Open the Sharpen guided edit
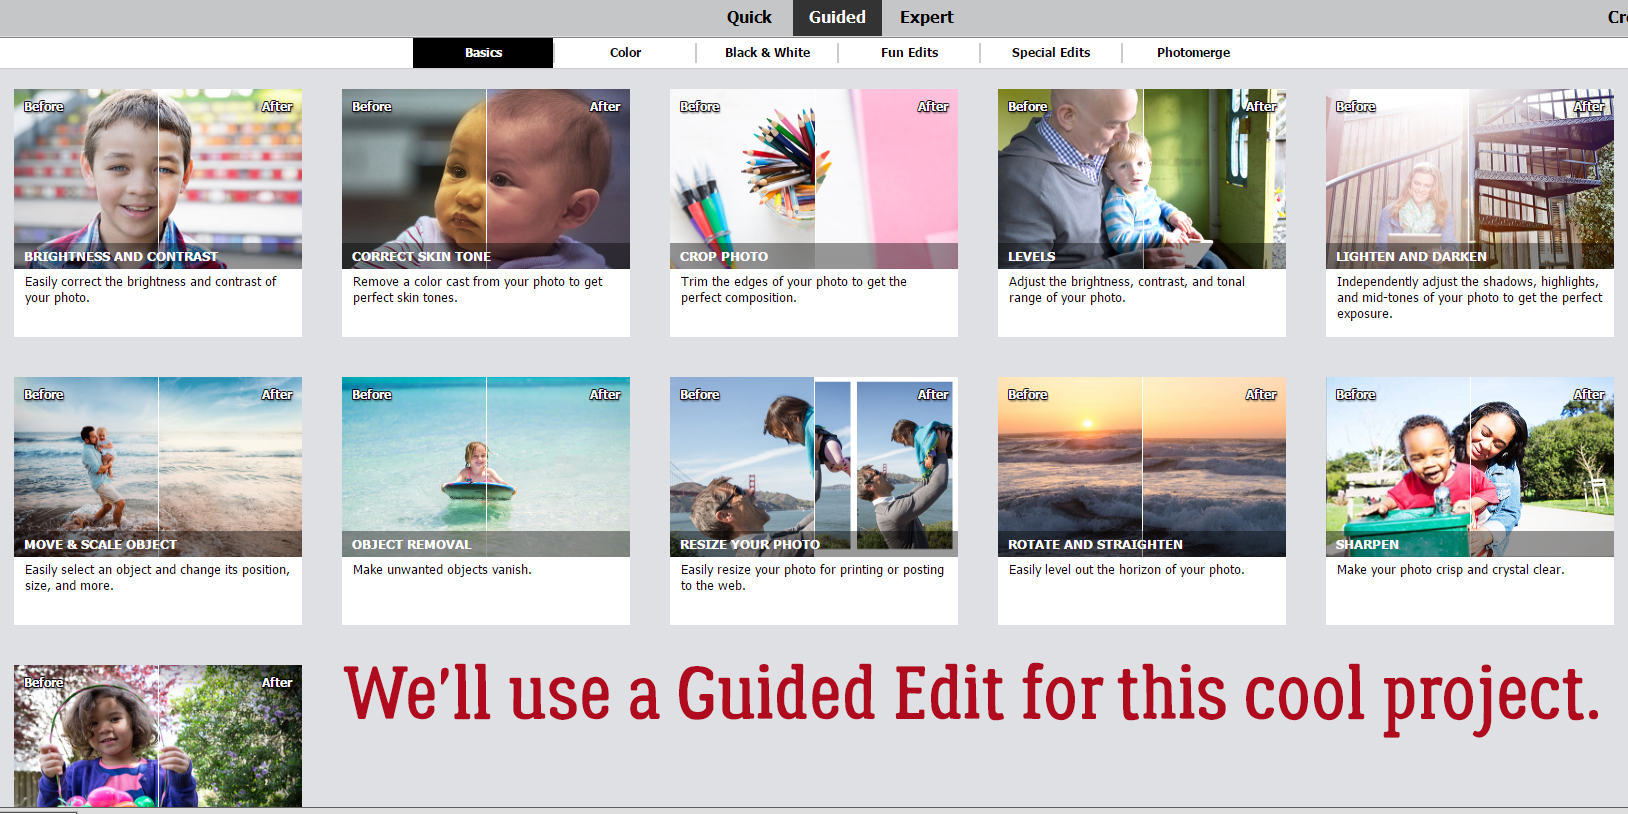 pos(1470,467)
